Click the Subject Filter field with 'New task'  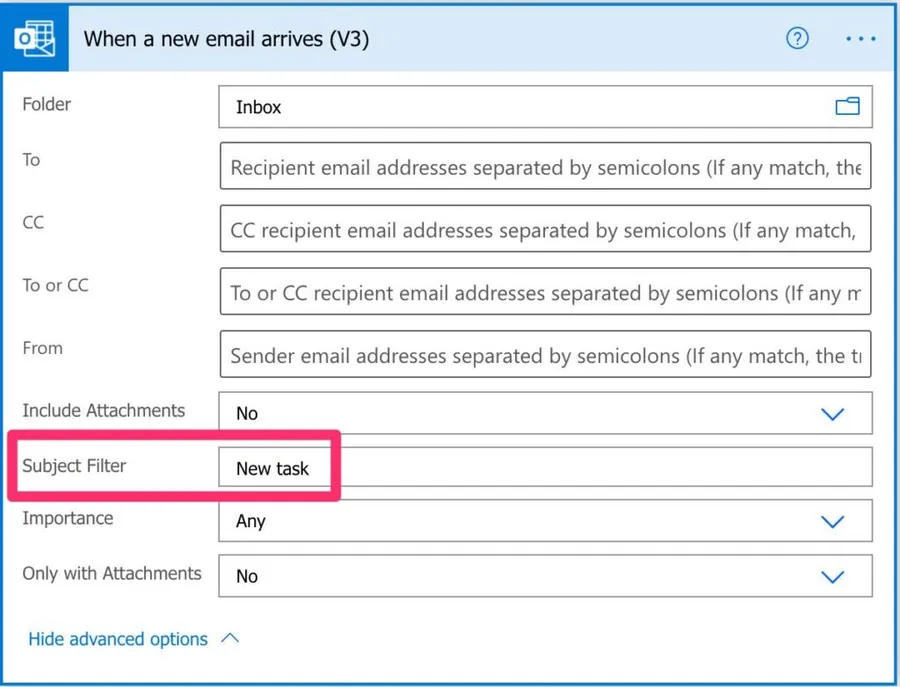tap(545, 467)
